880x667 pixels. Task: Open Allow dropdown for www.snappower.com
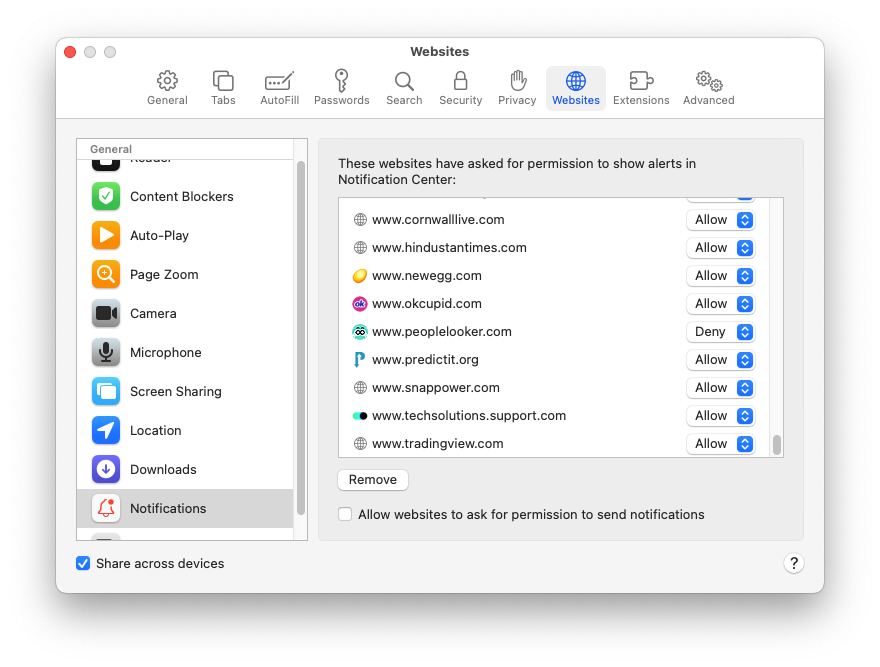(x=721, y=387)
